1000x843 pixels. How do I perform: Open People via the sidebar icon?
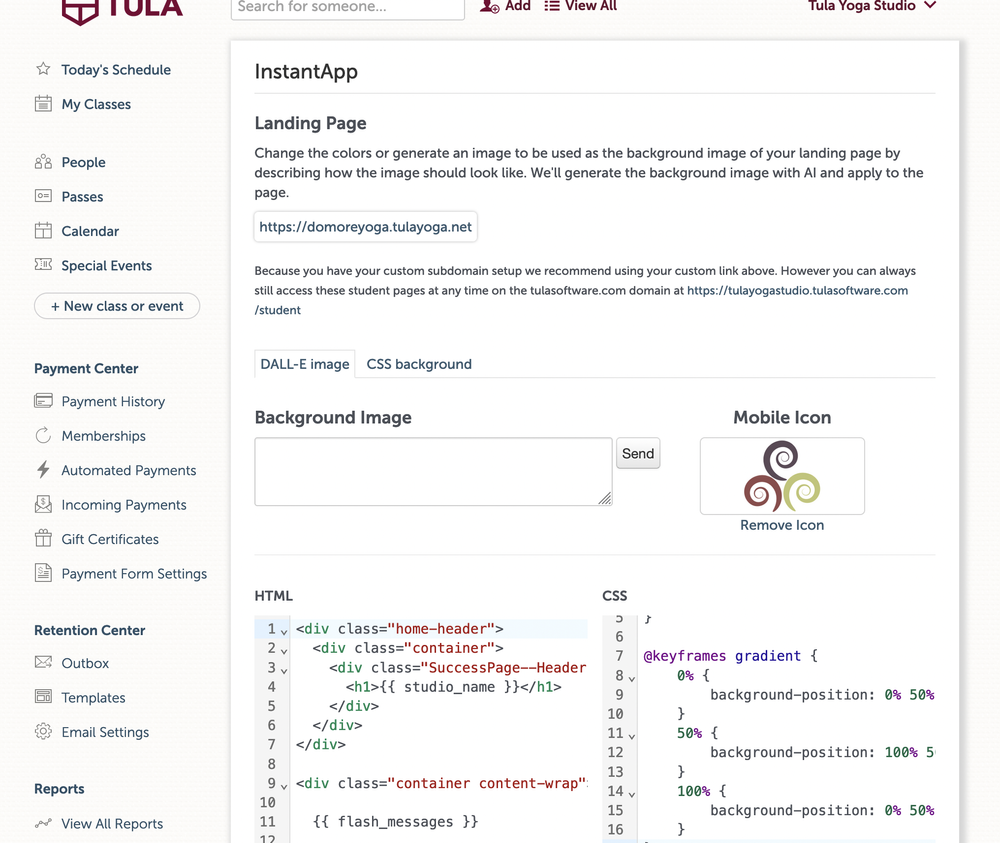point(43,161)
